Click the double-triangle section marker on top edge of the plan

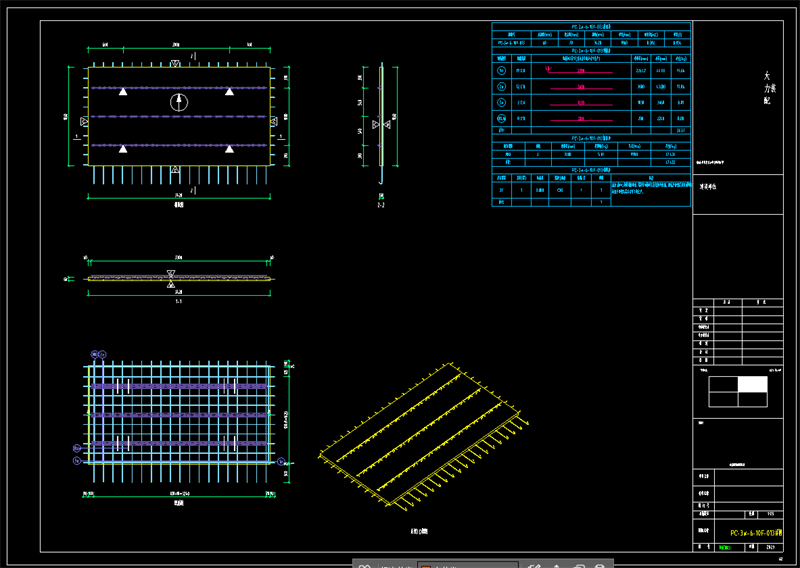click(x=175, y=63)
